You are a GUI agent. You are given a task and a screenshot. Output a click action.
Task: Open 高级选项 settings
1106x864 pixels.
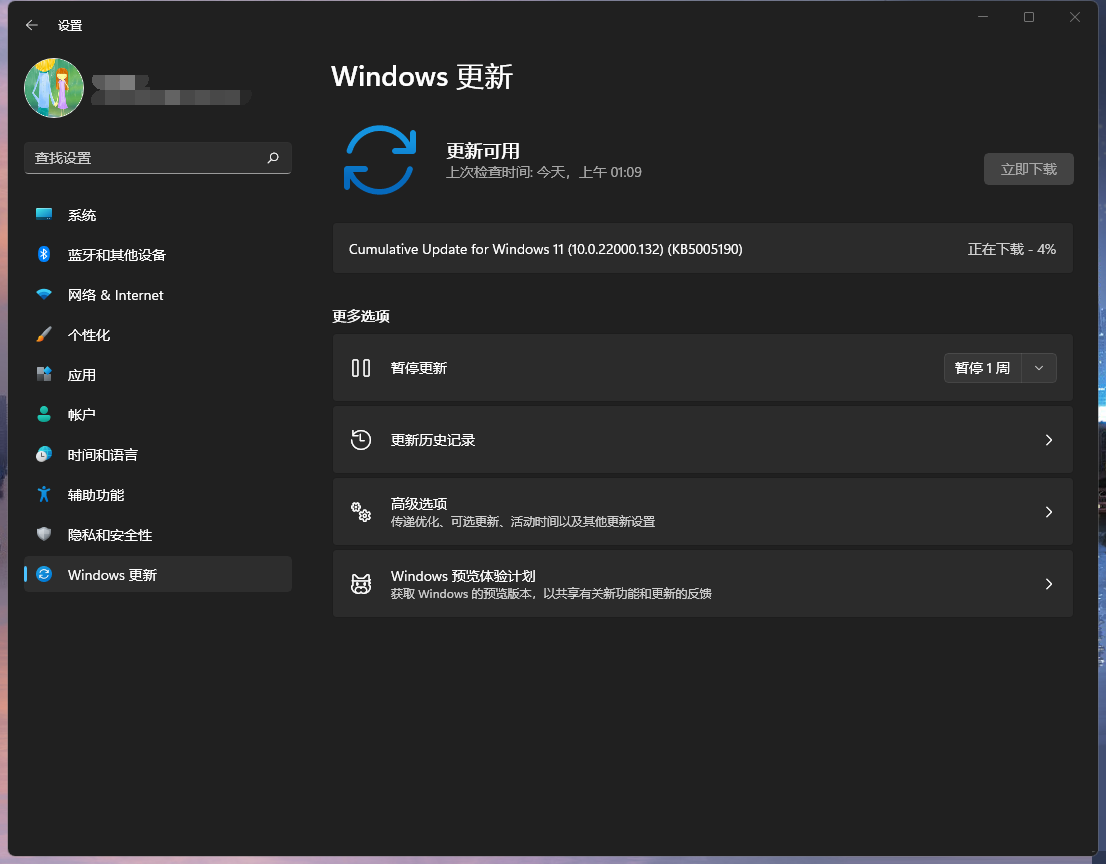[703, 511]
